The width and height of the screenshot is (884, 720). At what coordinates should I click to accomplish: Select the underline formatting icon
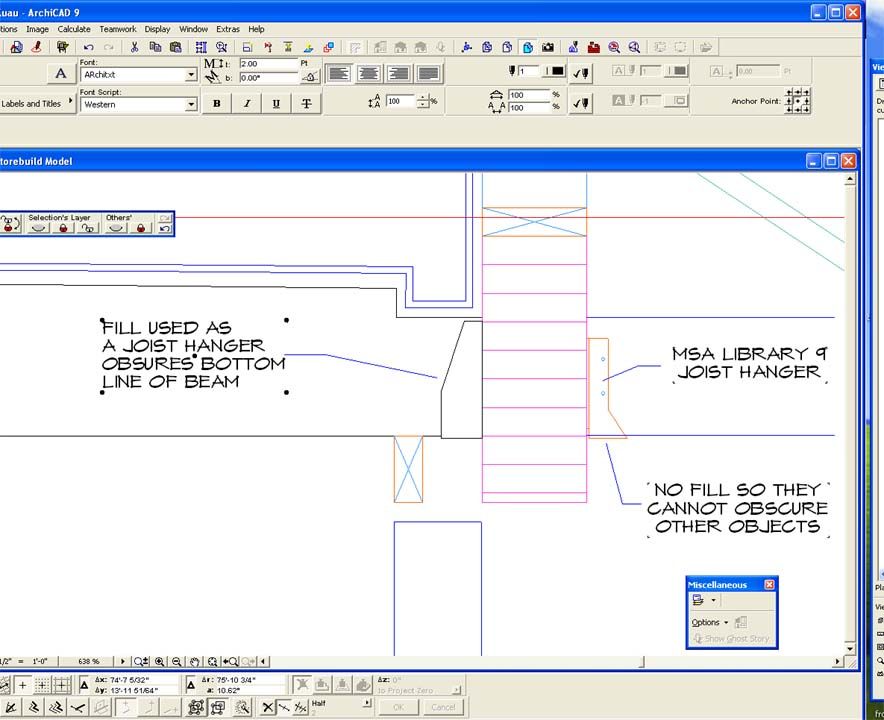(x=275, y=103)
